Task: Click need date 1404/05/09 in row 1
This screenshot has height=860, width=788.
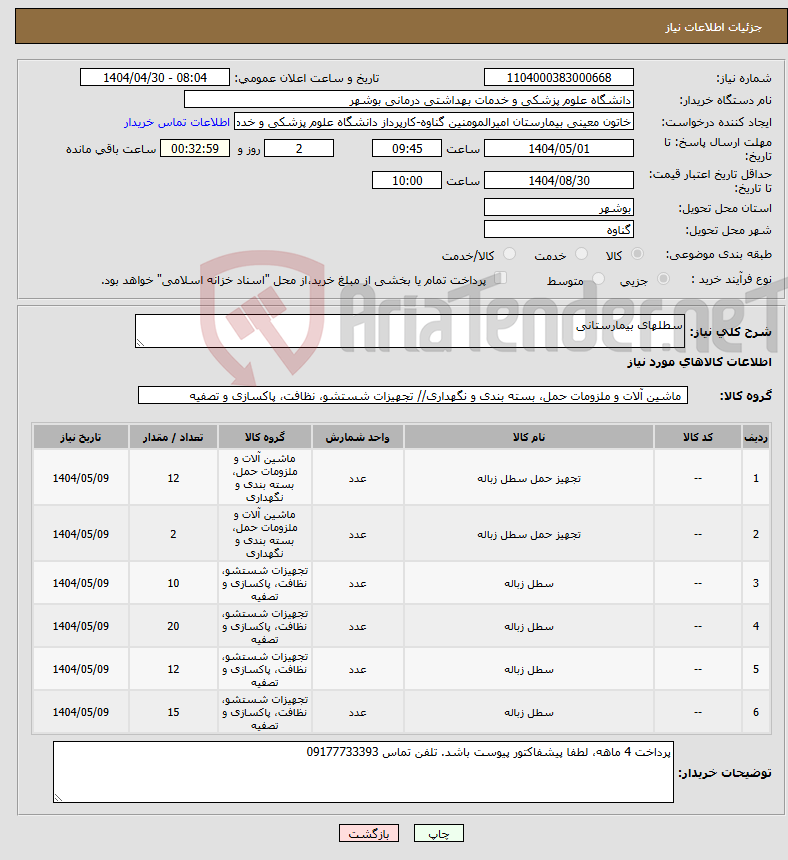Action: (81, 478)
